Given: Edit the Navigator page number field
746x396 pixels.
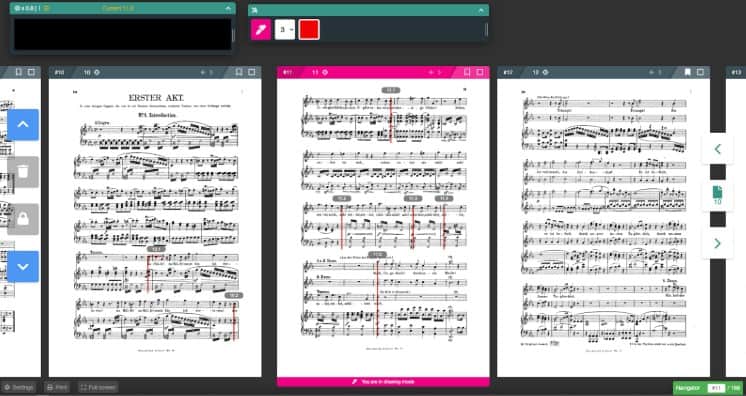Looking at the screenshot, I should click(716, 388).
